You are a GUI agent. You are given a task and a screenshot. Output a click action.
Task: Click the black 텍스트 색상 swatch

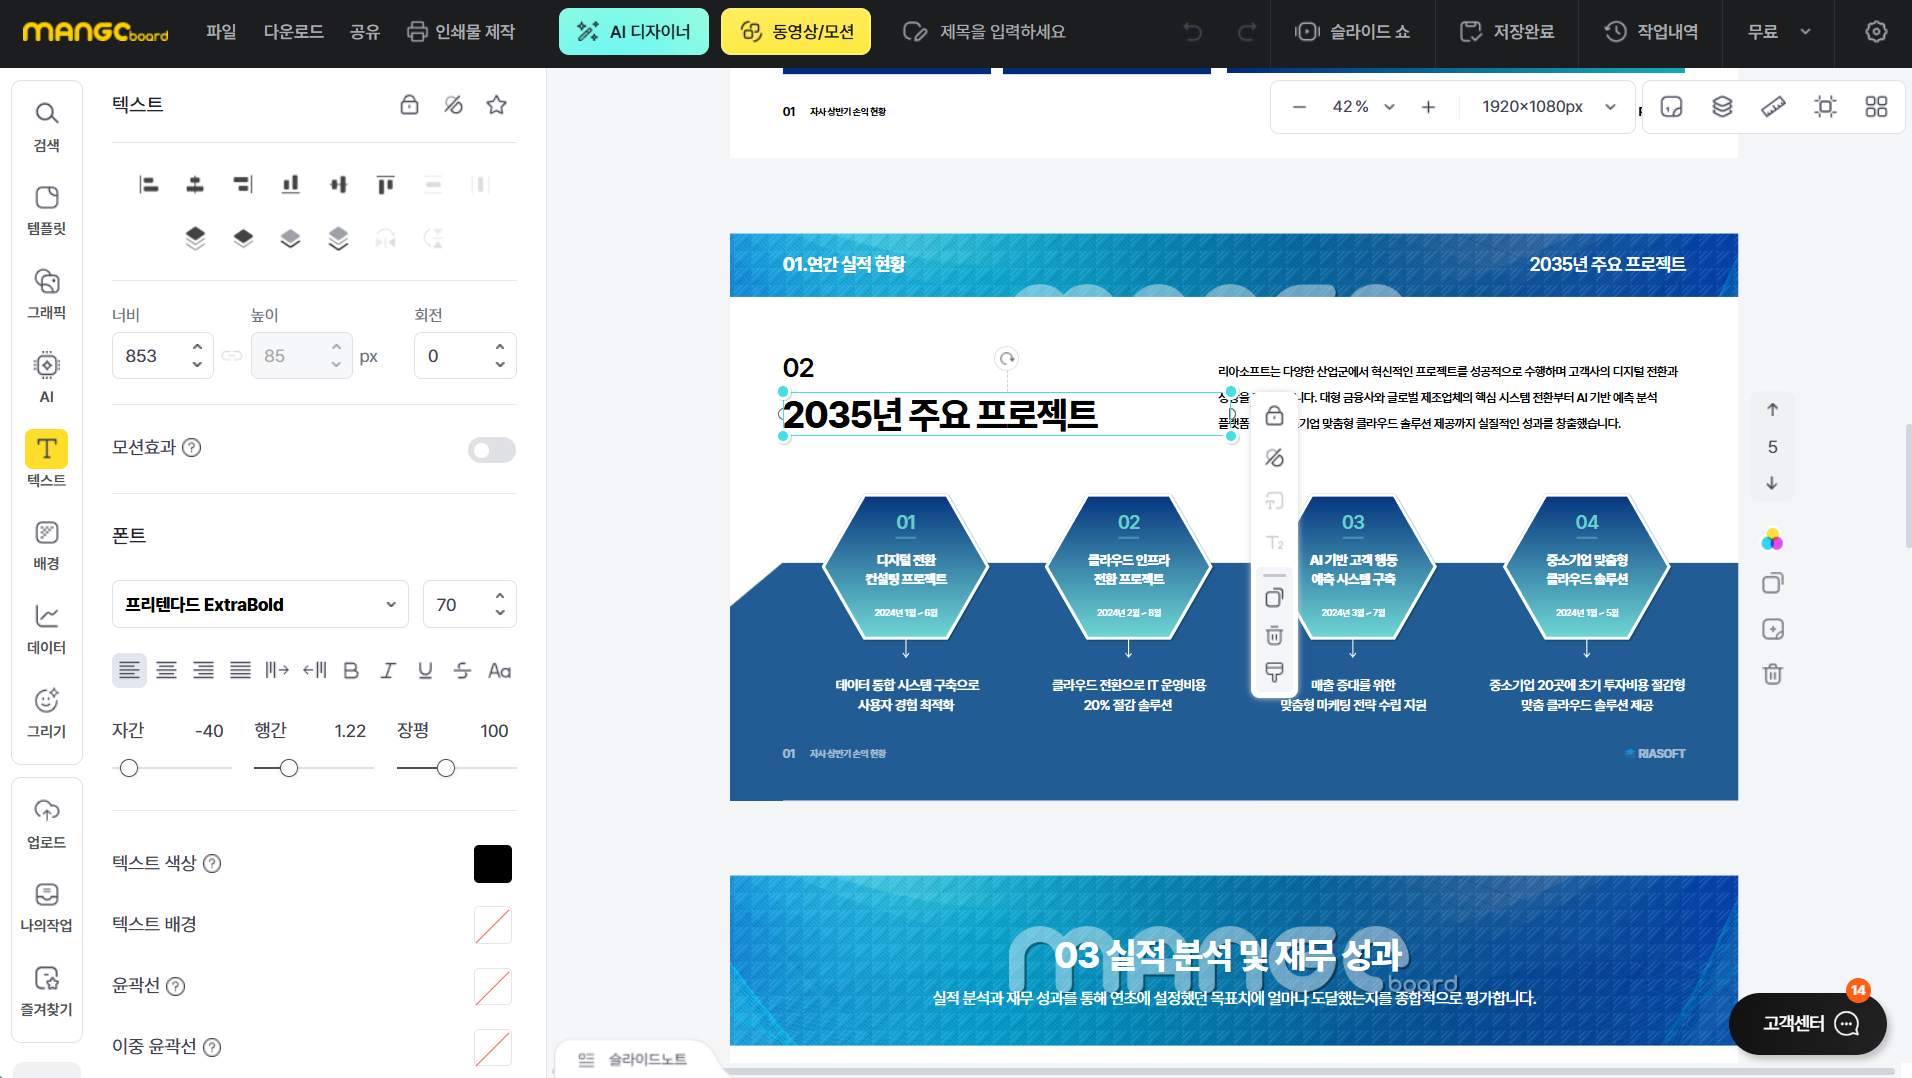click(492, 864)
